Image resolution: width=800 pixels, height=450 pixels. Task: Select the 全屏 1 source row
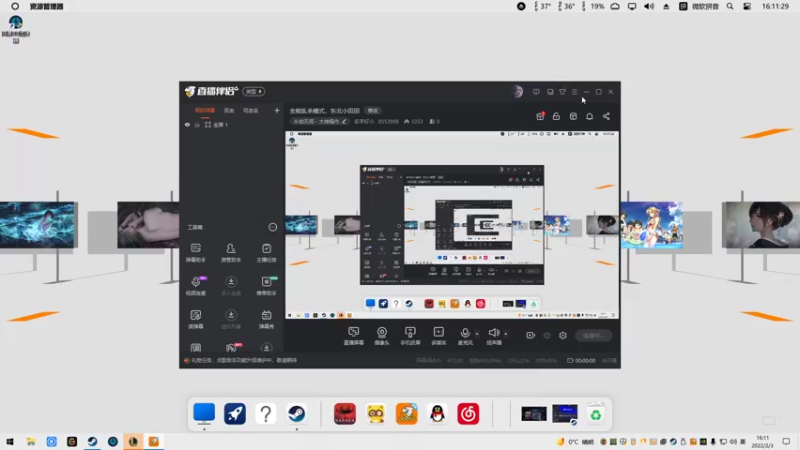(x=232, y=124)
